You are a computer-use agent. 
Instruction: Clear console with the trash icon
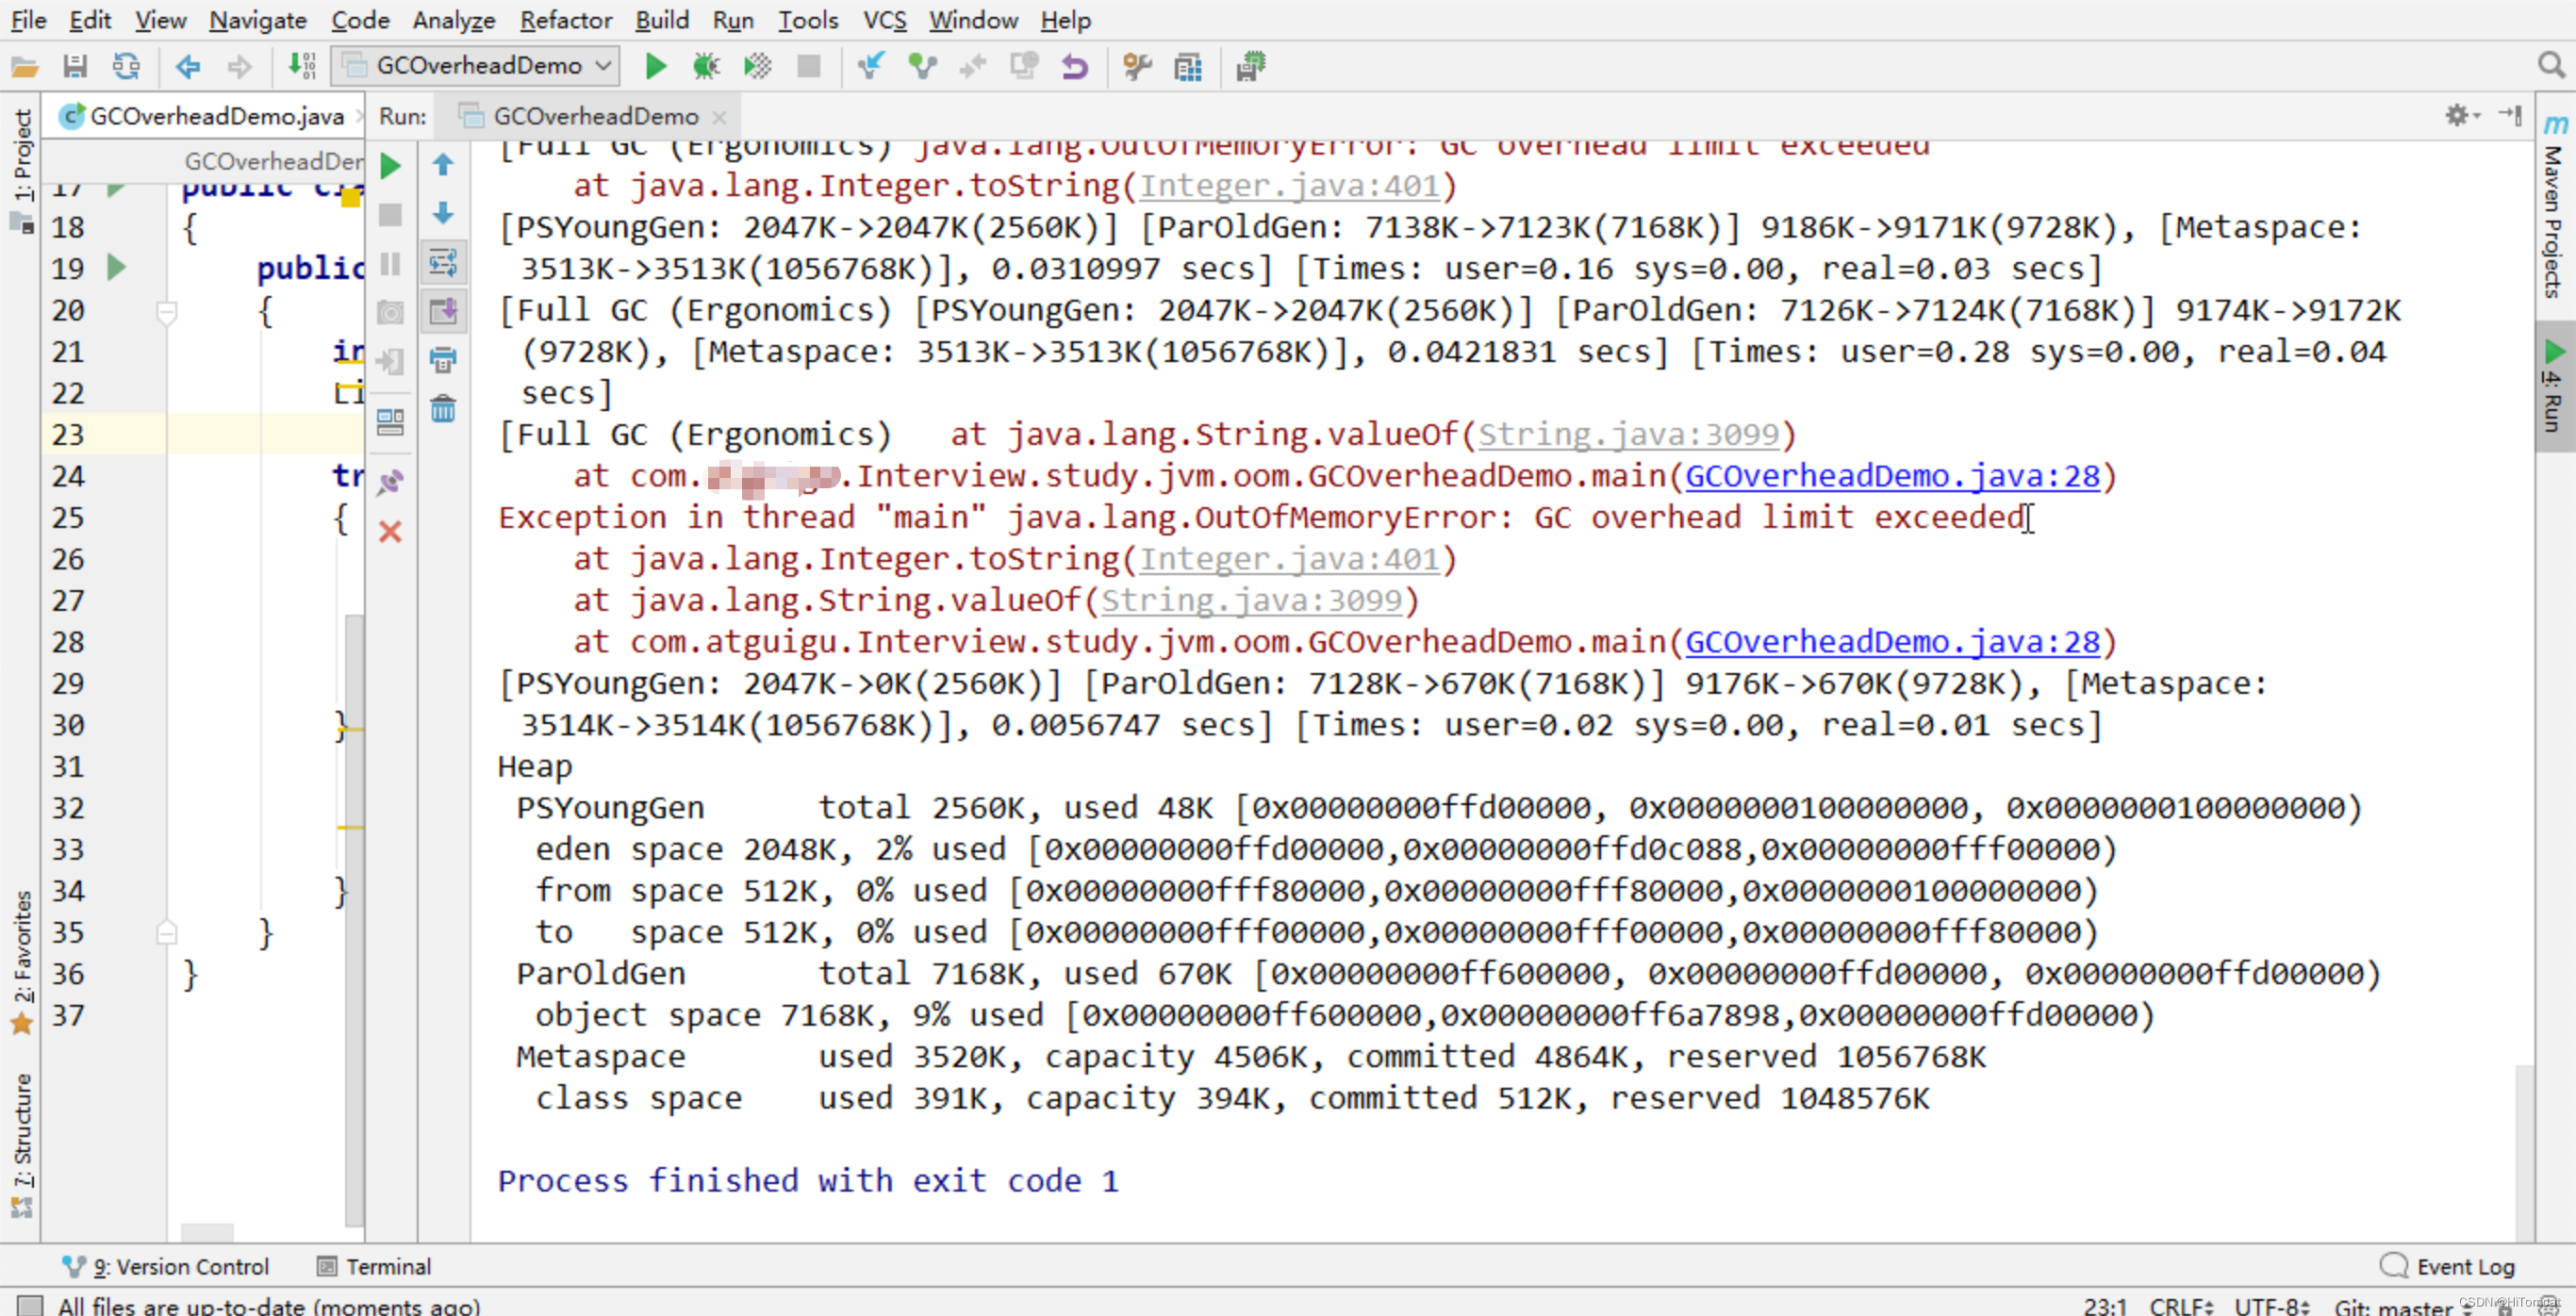coord(443,409)
